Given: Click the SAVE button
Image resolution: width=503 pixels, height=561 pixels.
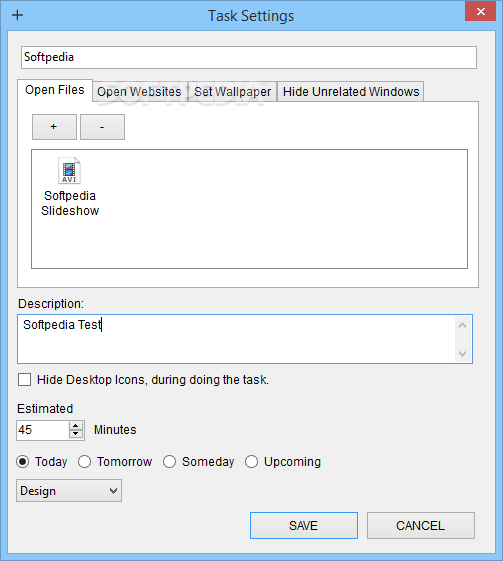Looking at the screenshot, I should pyautogui.click(x=304, y=526).
